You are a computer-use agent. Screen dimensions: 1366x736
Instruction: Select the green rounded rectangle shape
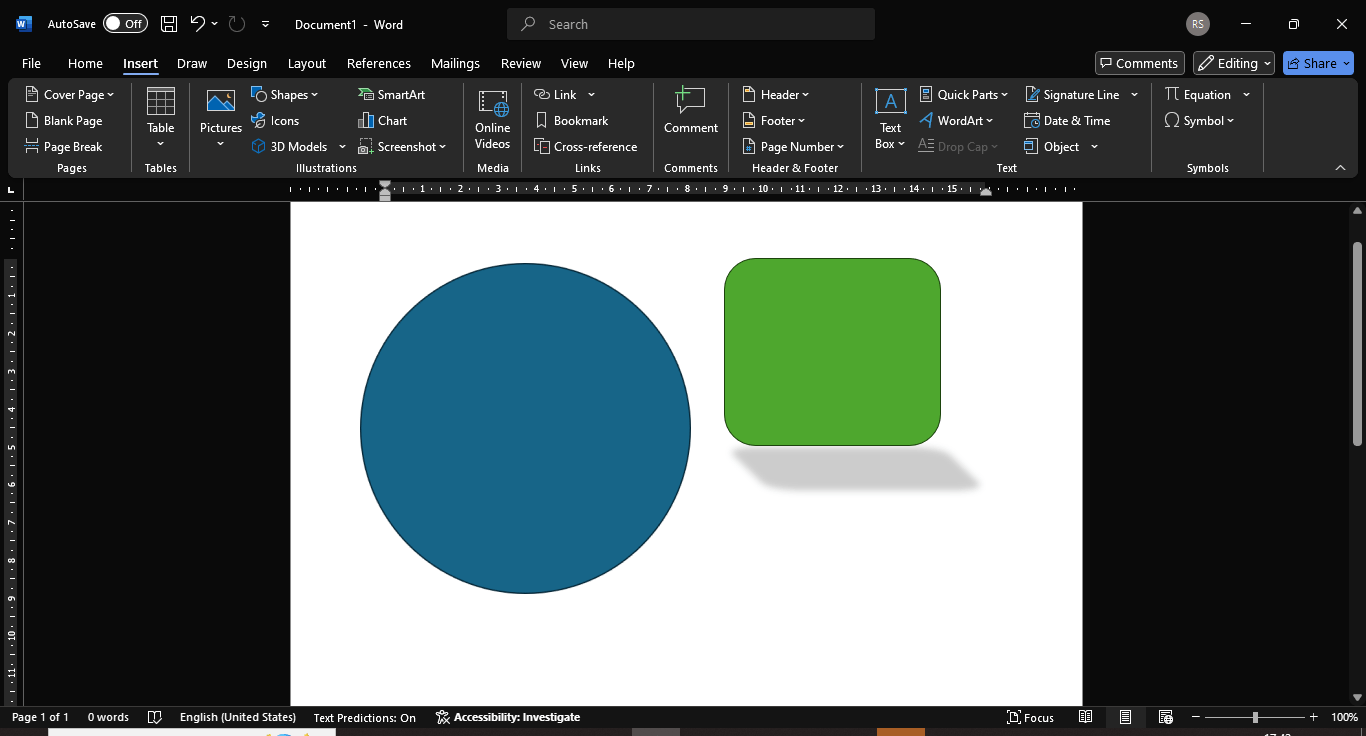[x=832, y=352]
